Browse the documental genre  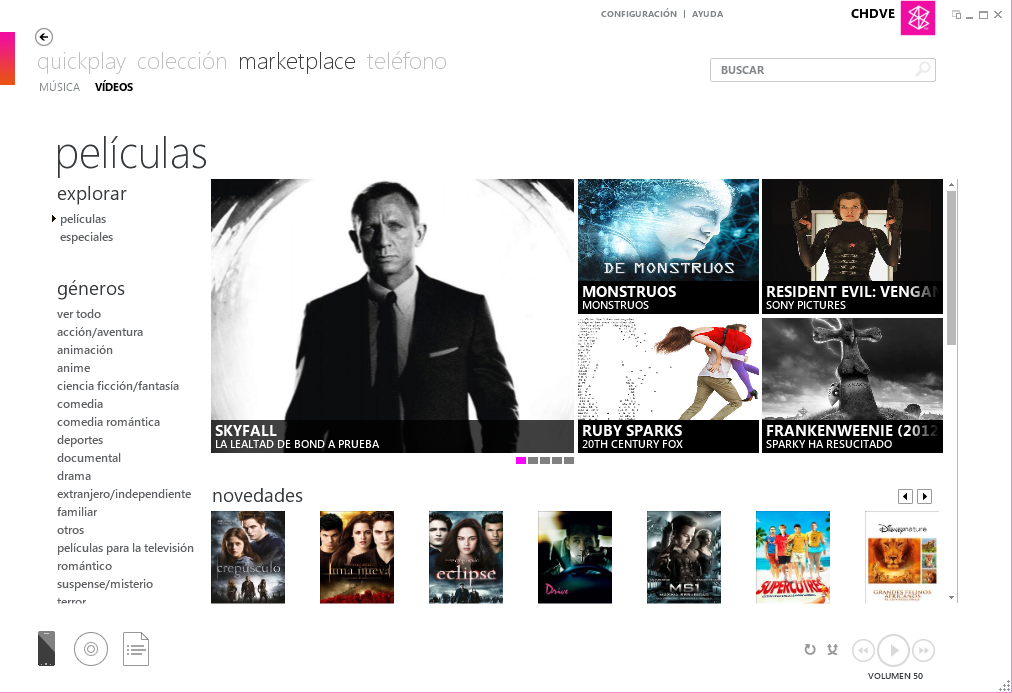89,458
